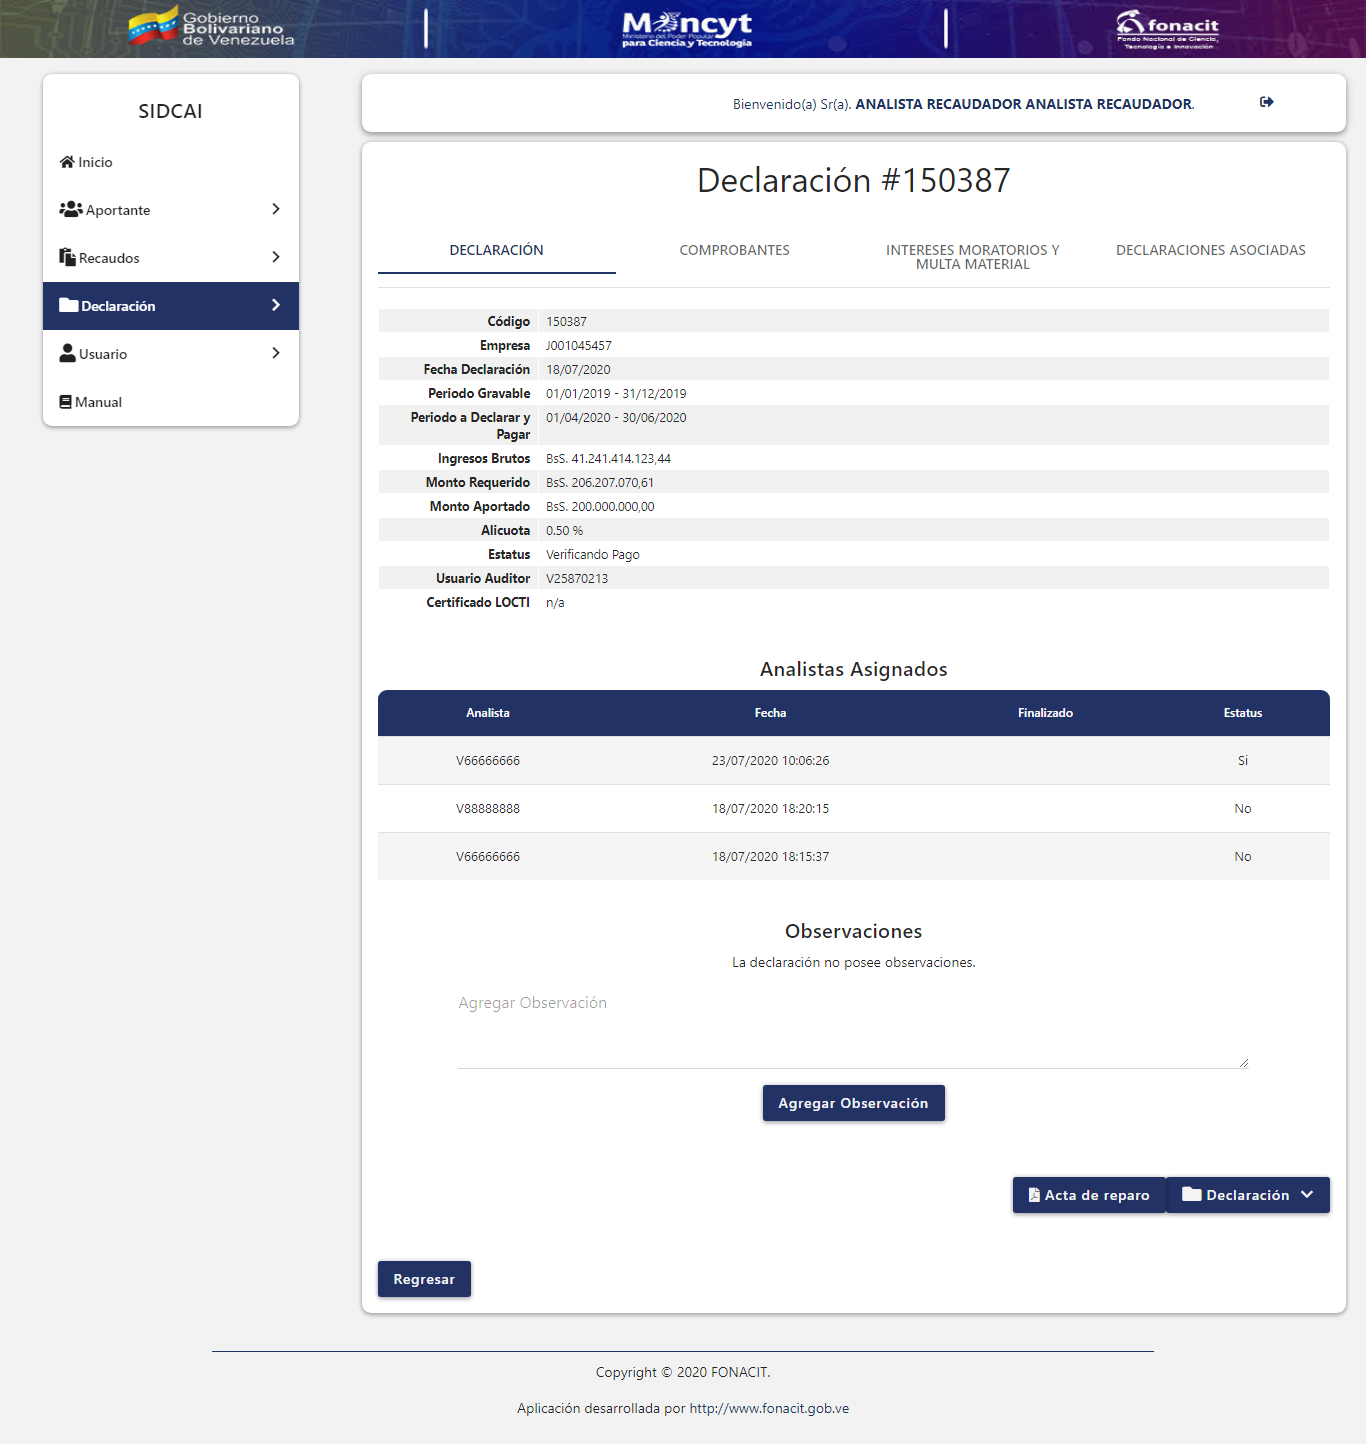This screenshot has height=1444, width=1366.
Task: Open Intereses Moratorios y Multa Material tab
Action: point(972,257)
